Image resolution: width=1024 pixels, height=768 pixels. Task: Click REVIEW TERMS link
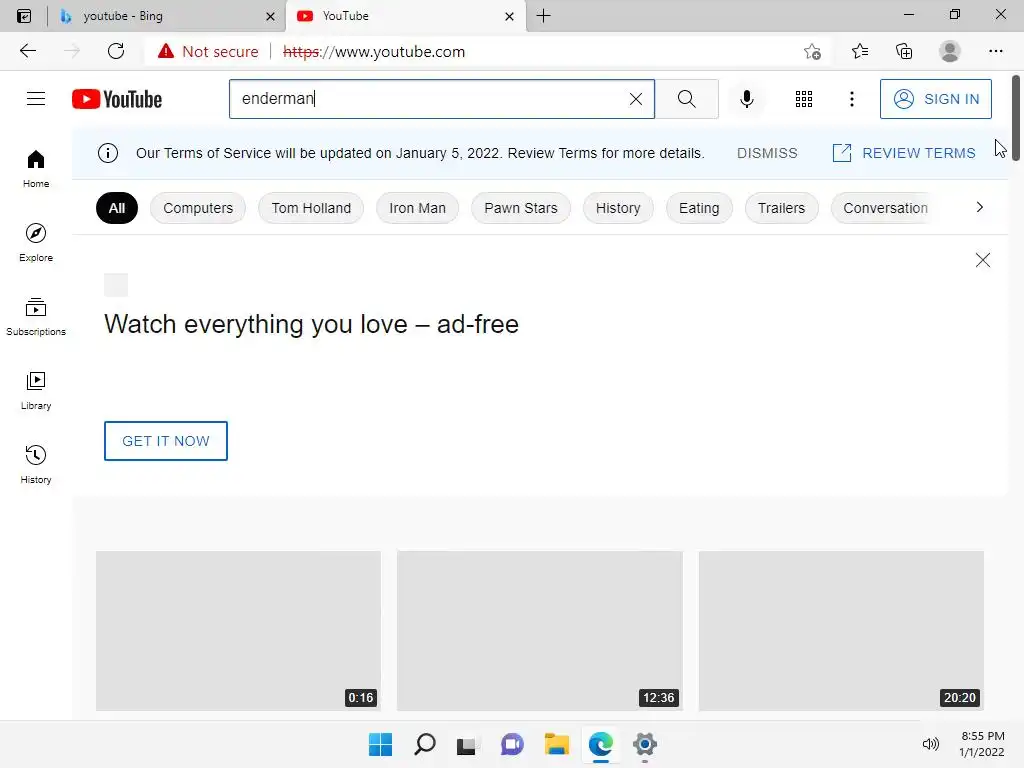[904, 153]
